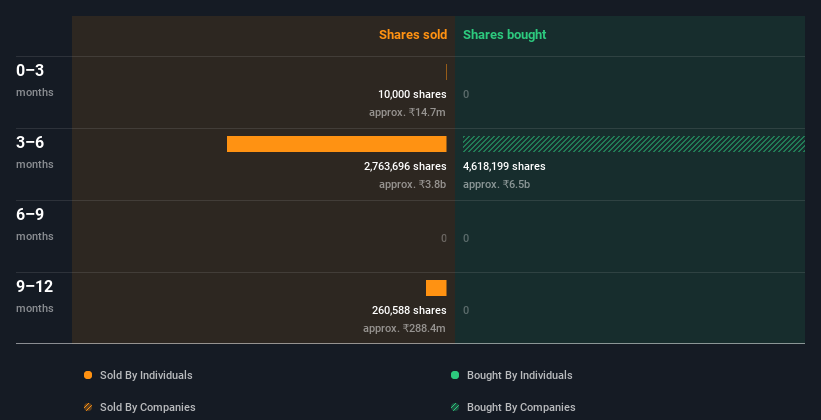Image resolution: width=821 pixels, height=420 pixels.
Task: Click the 4,618,199 shares value
Action: [504, 166]
